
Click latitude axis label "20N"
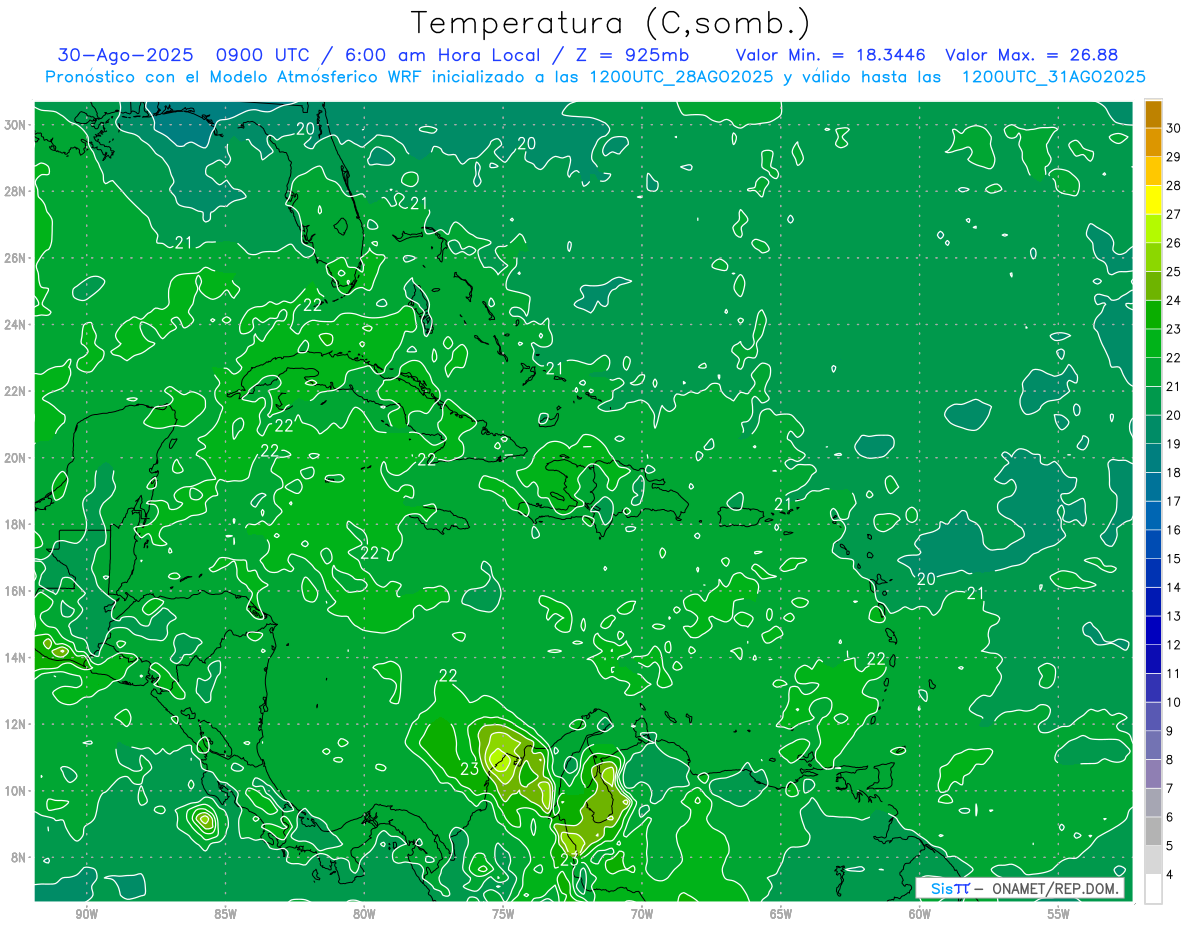(16, 458)
